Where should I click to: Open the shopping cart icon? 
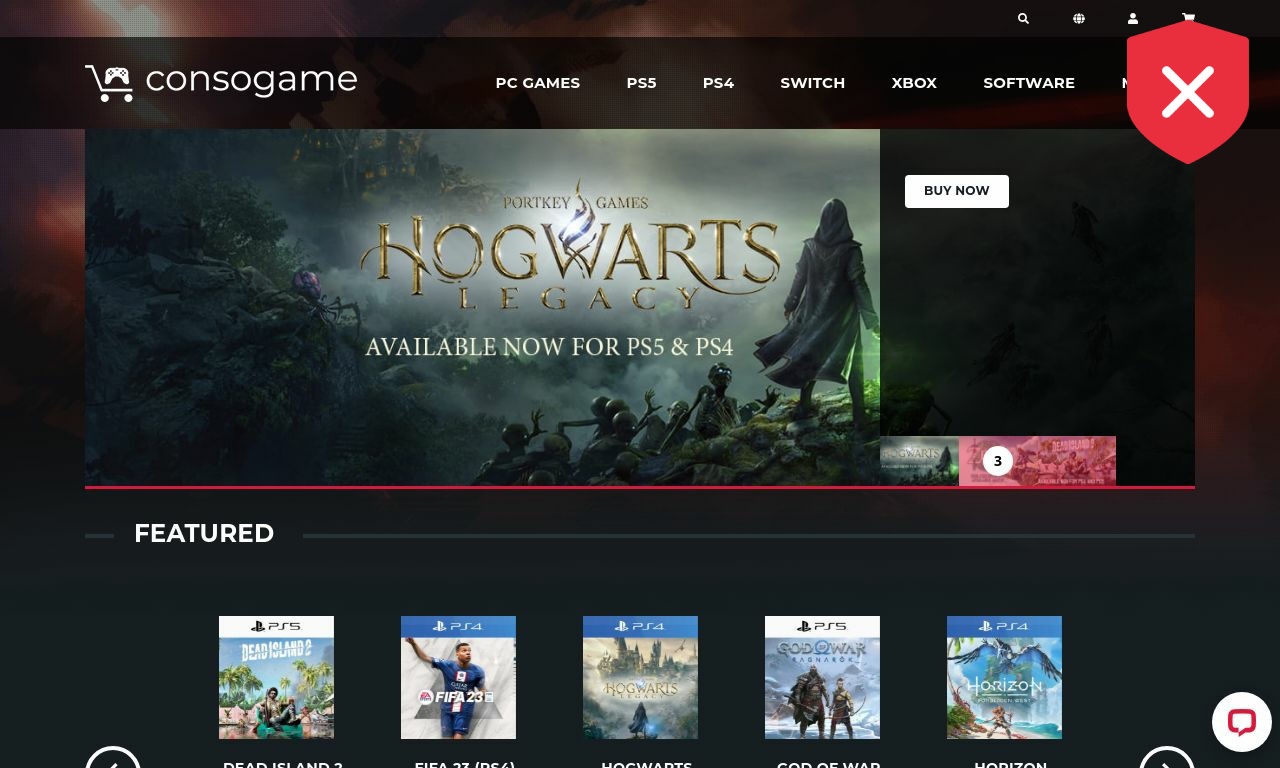1188,17
